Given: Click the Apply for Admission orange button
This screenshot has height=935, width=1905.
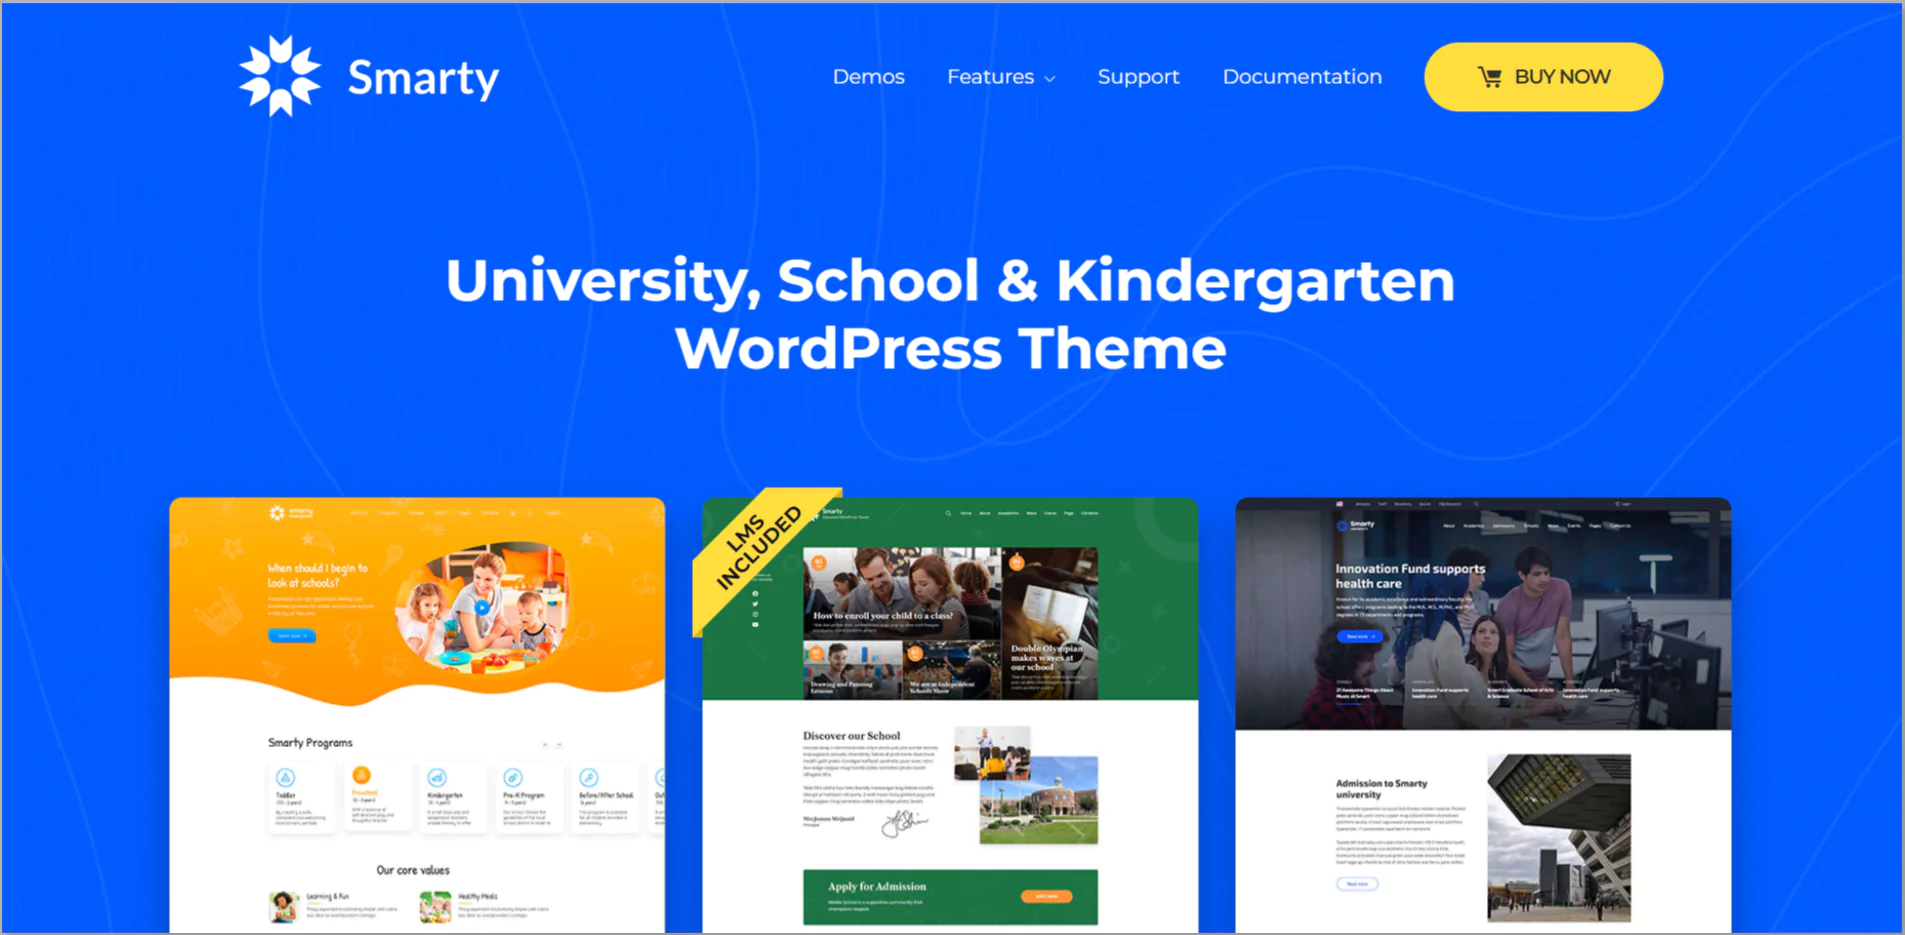Looking at the screenshot, I should click(x=1046, y=896).
